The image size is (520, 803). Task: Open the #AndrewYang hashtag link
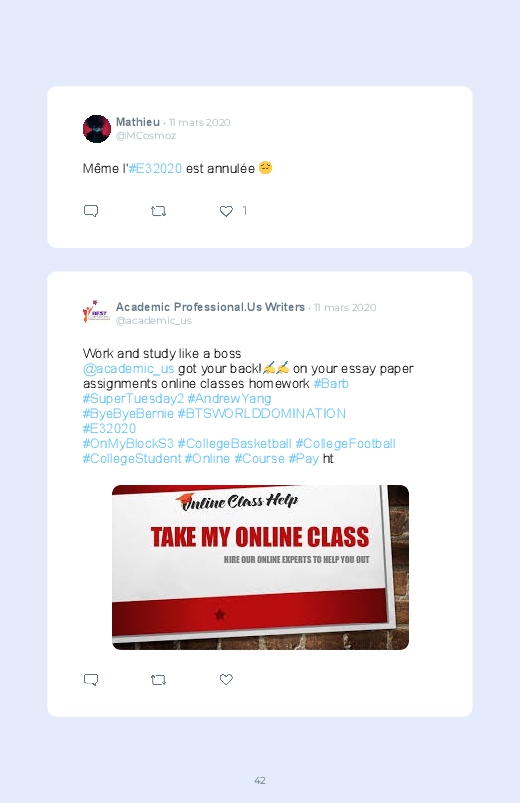230,398
